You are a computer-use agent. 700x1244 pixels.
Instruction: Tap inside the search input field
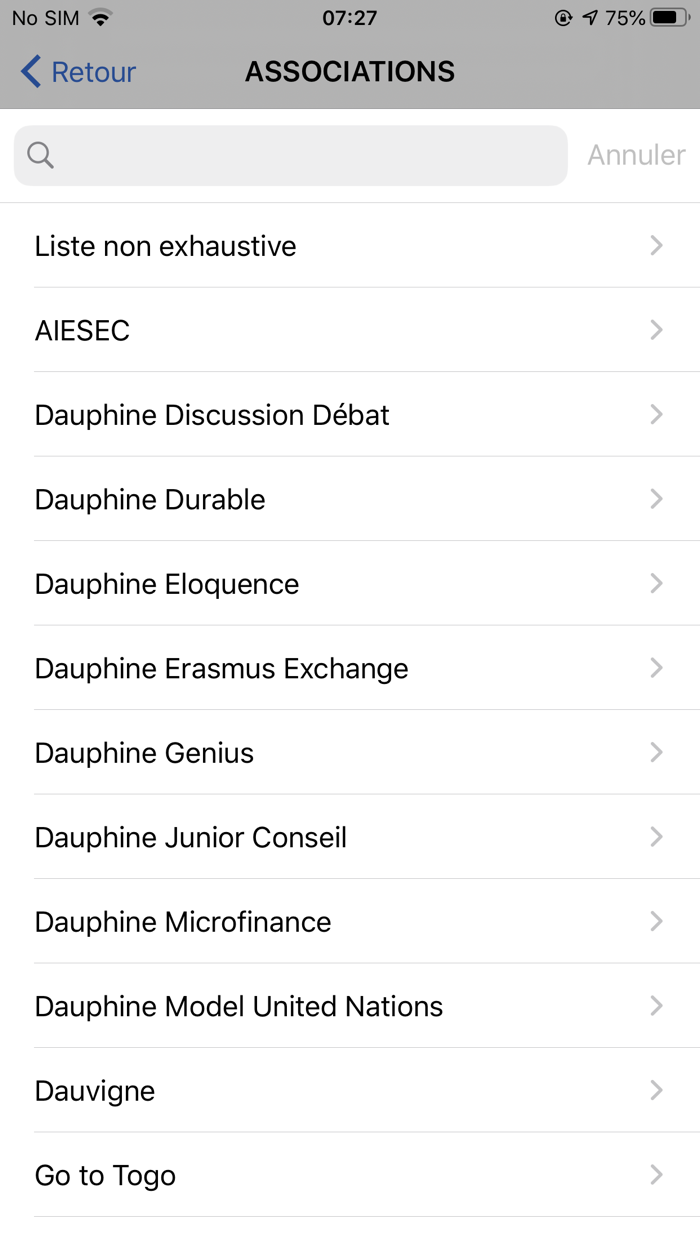pyautogui.click(x=290, y=155)
